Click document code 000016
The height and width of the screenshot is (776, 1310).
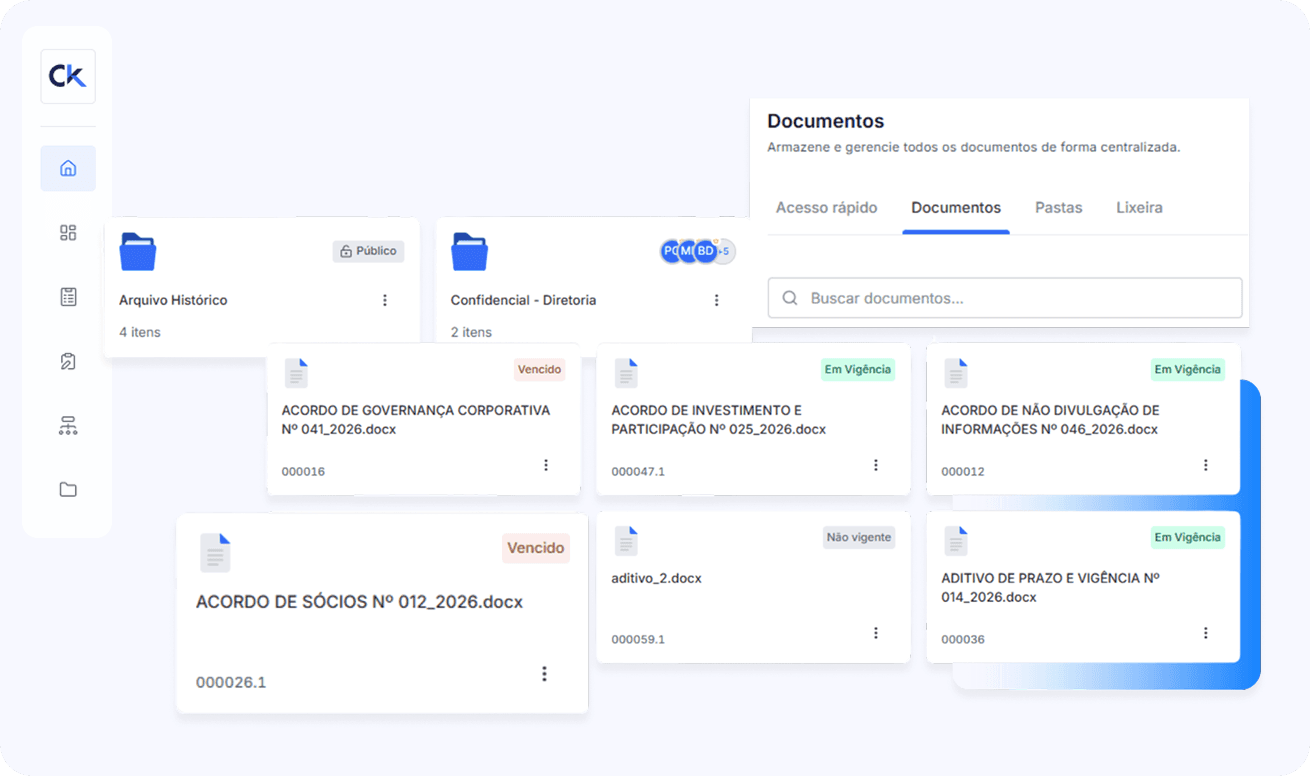pyautogui.click(x=303, y=472)
